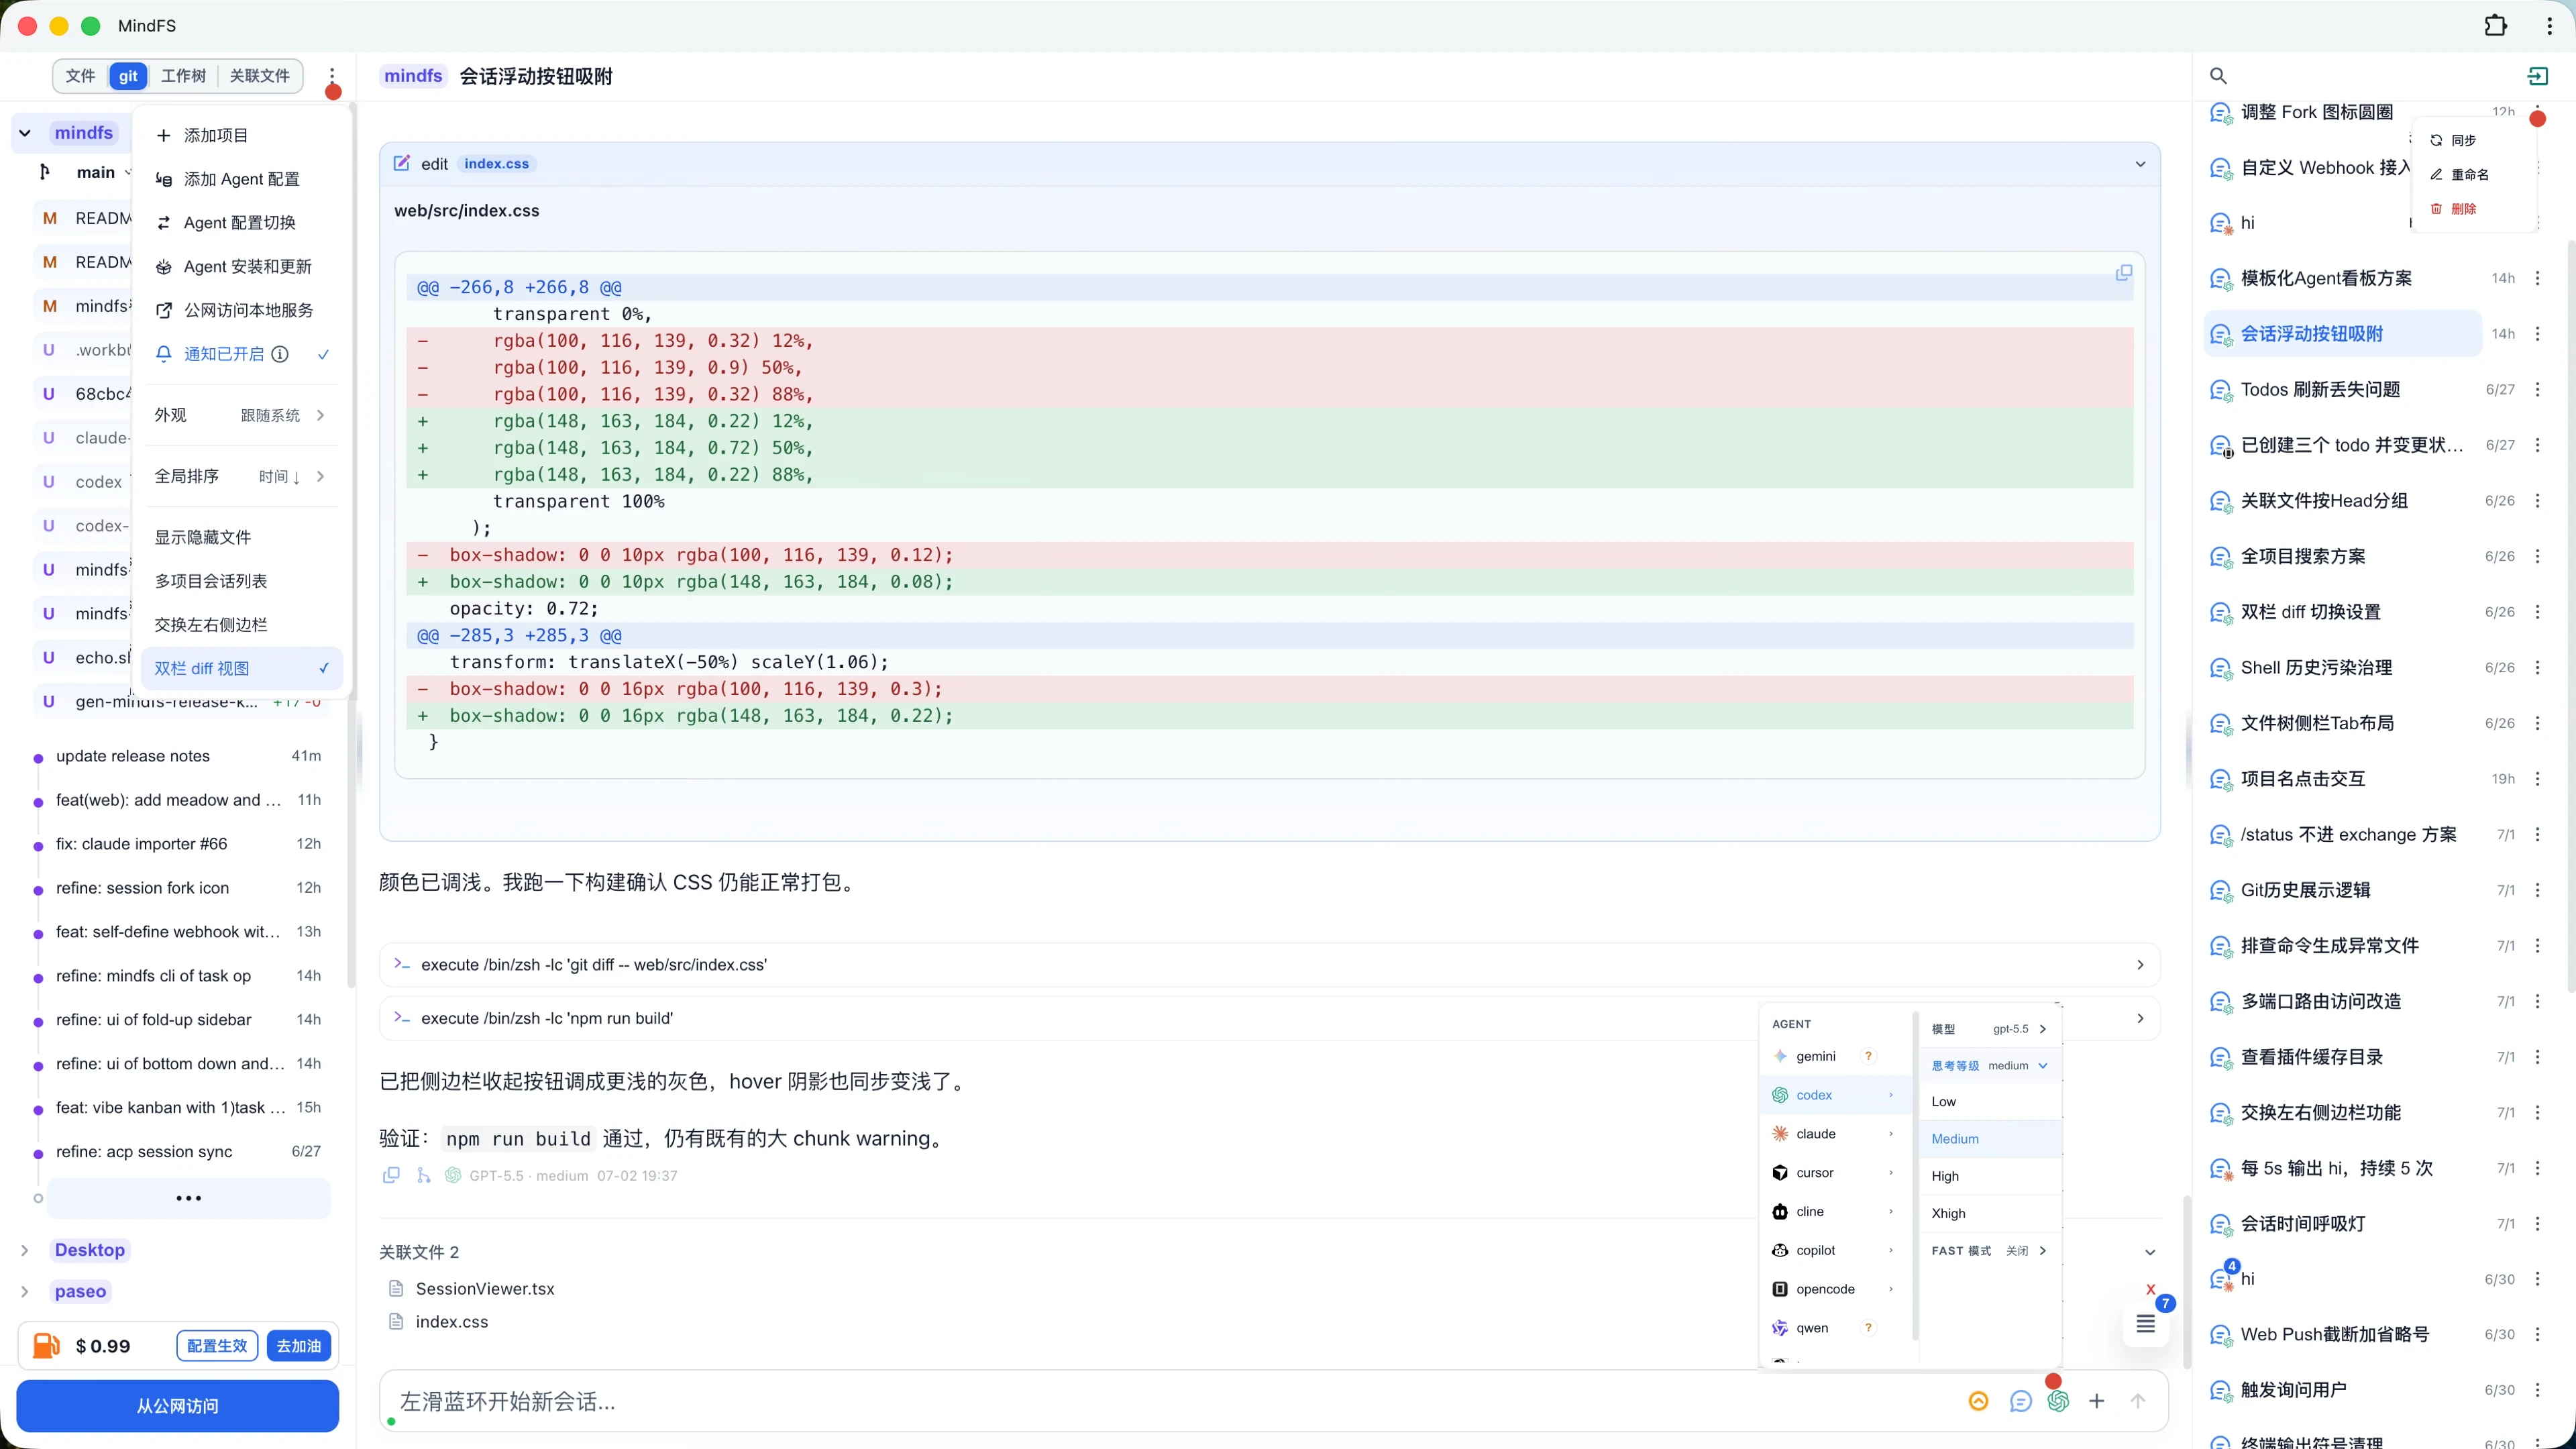The height and width of the screenshot is (1449, 2576).
Task: Switch to the 工作树 tab
Action: click(183, 76)
